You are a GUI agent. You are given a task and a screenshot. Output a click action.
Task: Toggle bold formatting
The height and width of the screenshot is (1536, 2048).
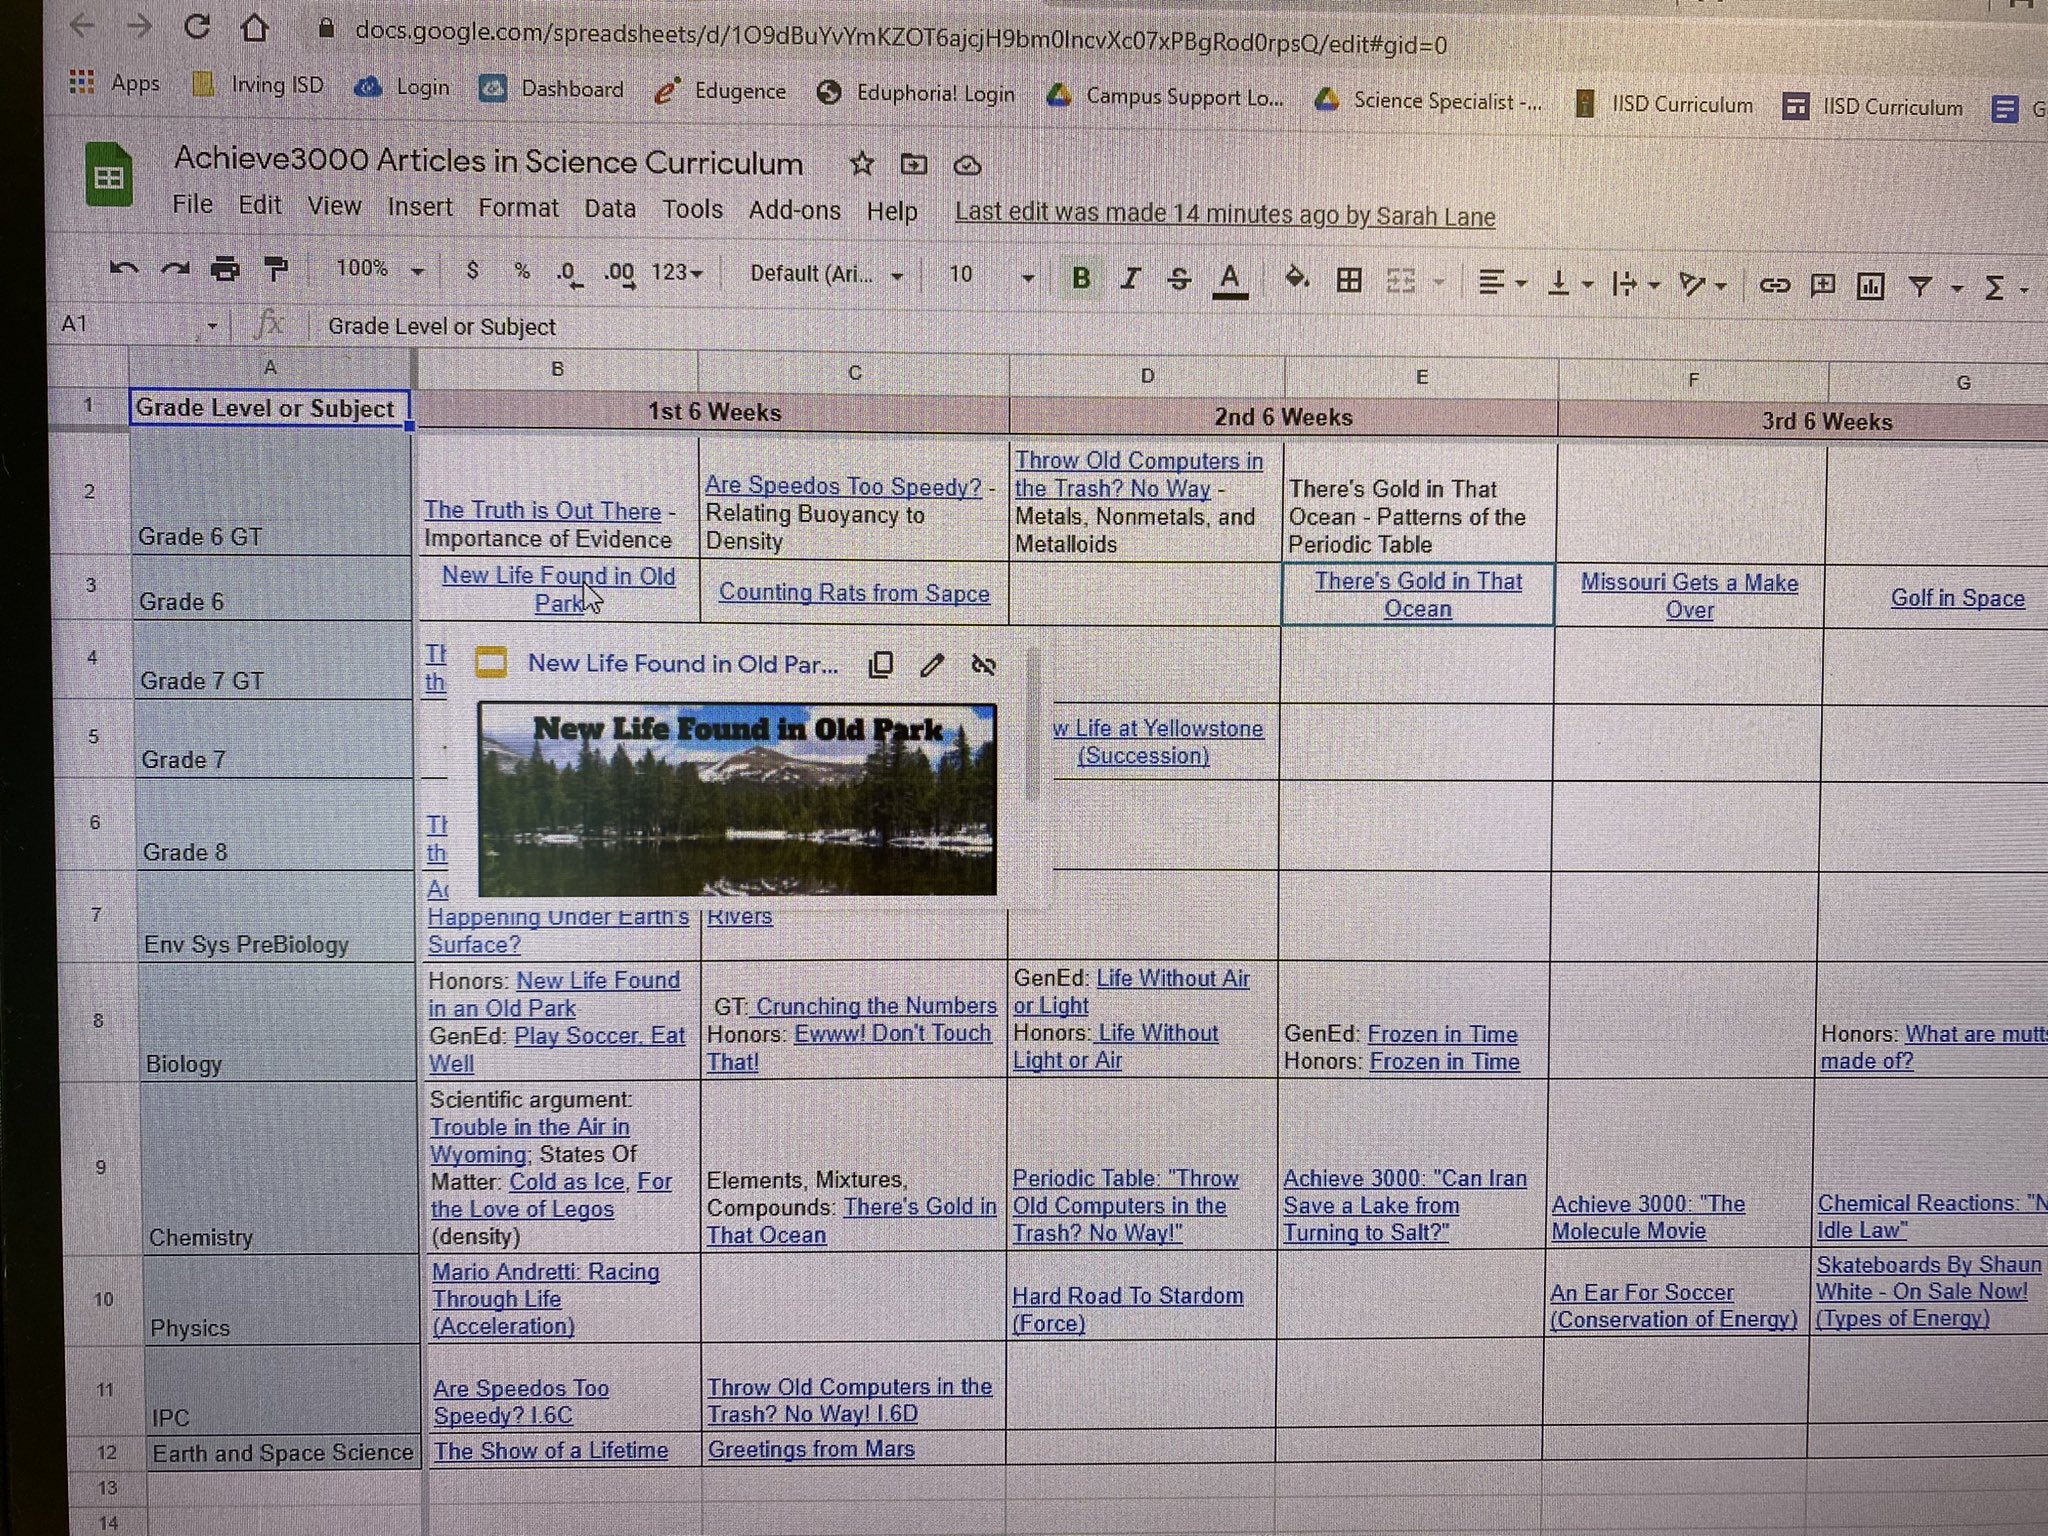click(x=1081, y=277)
